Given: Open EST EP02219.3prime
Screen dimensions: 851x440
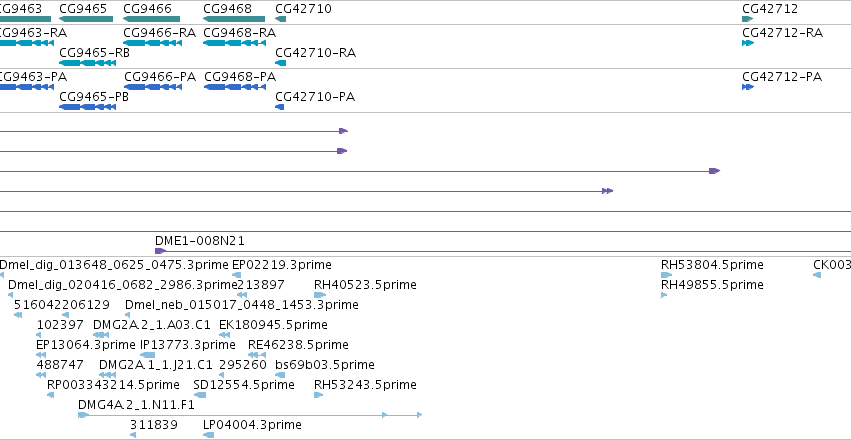Looking at the screenshot, I should 282,265.
